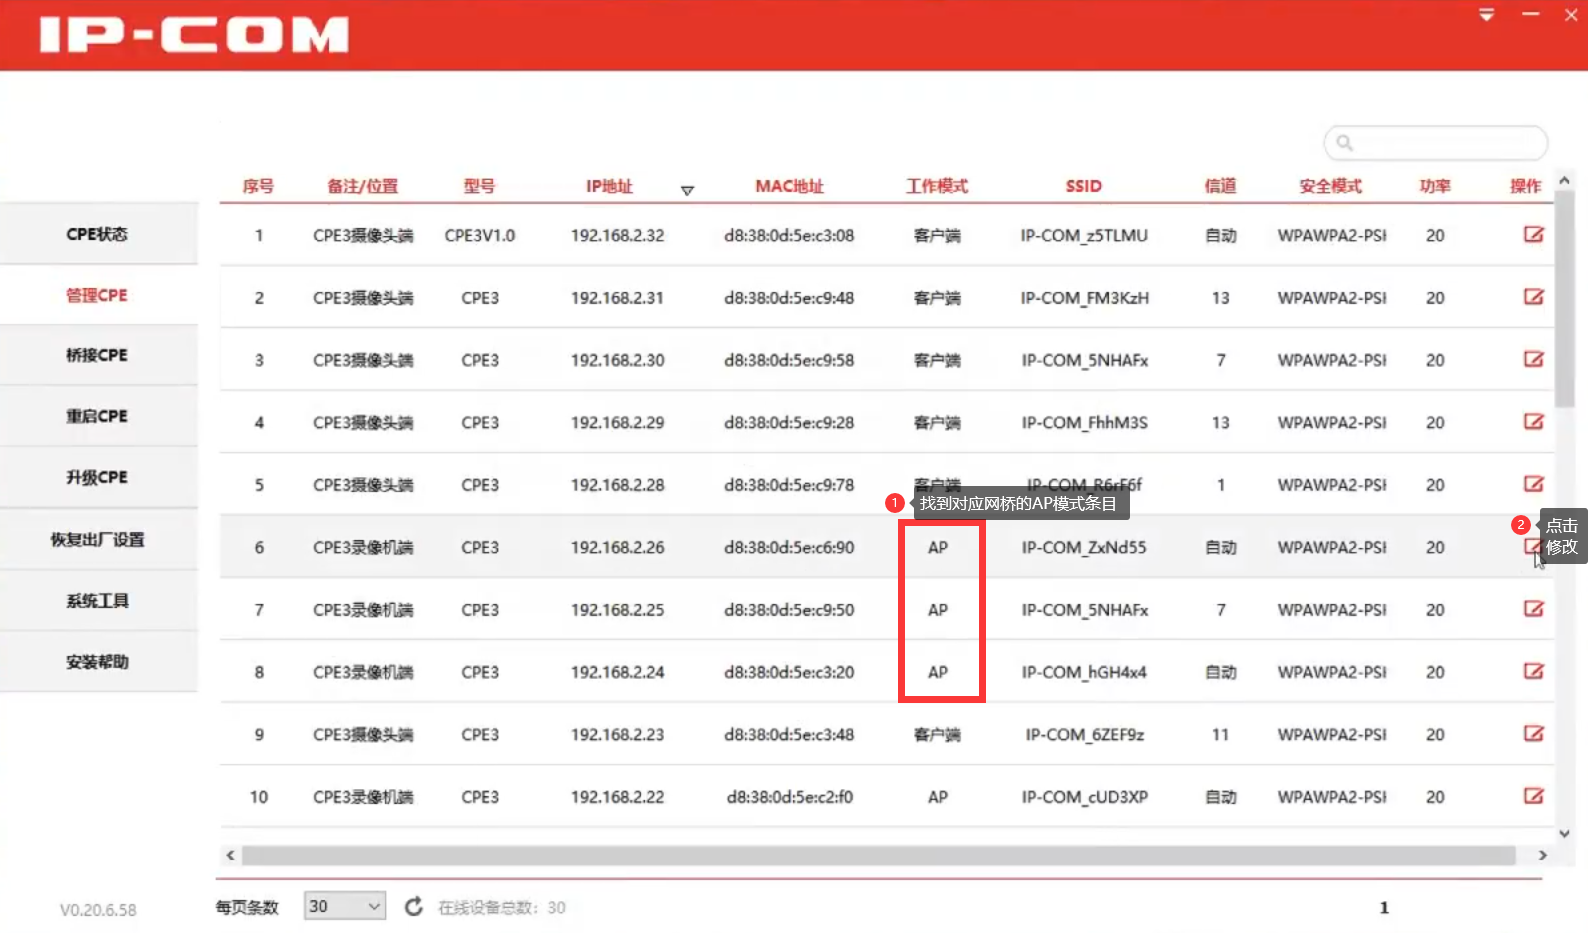The height and width of the screenshot is (933, 1588).
Task: Edit the CPE row with IP 192.168.2.25
Action: click(1533, 608)
